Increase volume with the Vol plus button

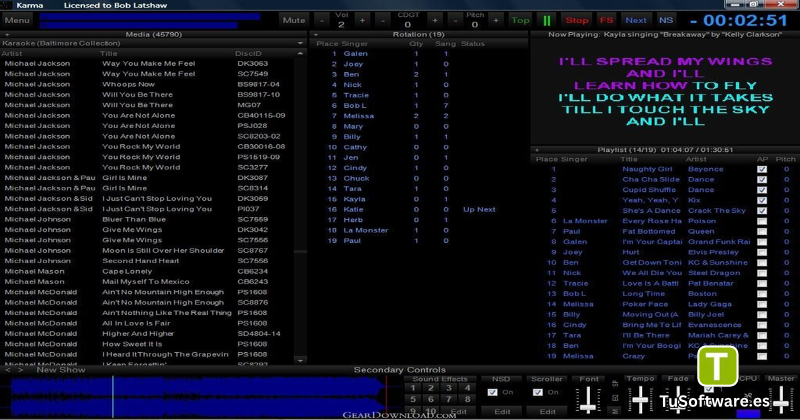(362, 20)
